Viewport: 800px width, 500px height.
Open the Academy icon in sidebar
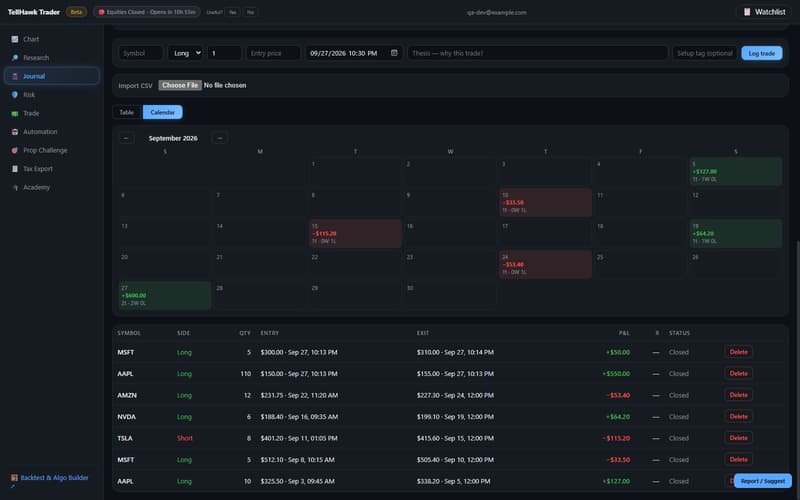tap(15, 187)
